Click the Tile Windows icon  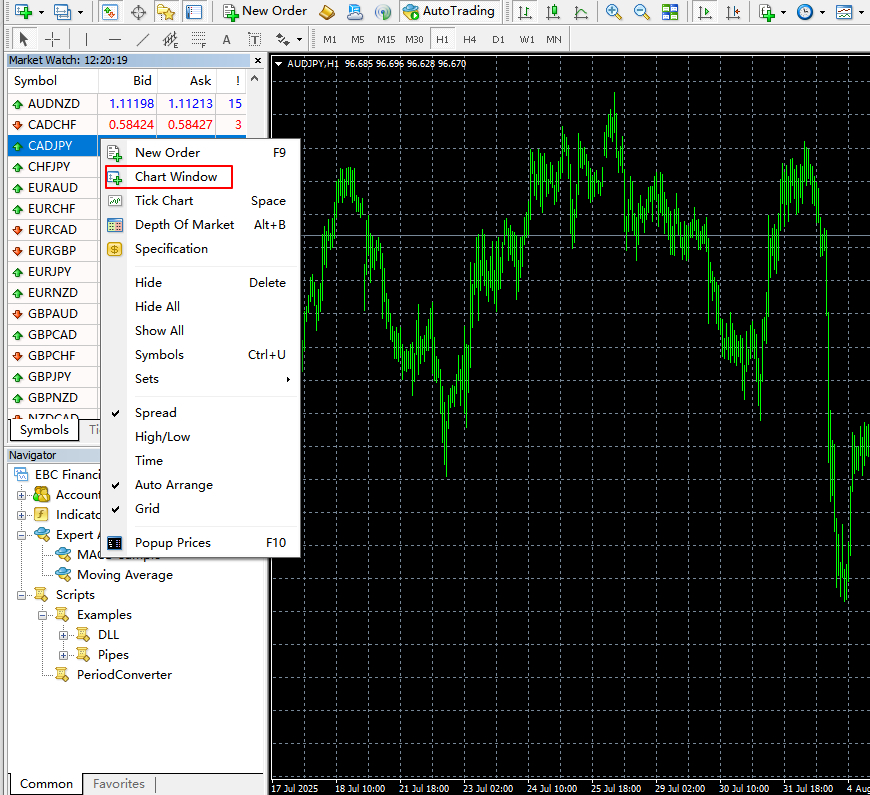(670, 12)
